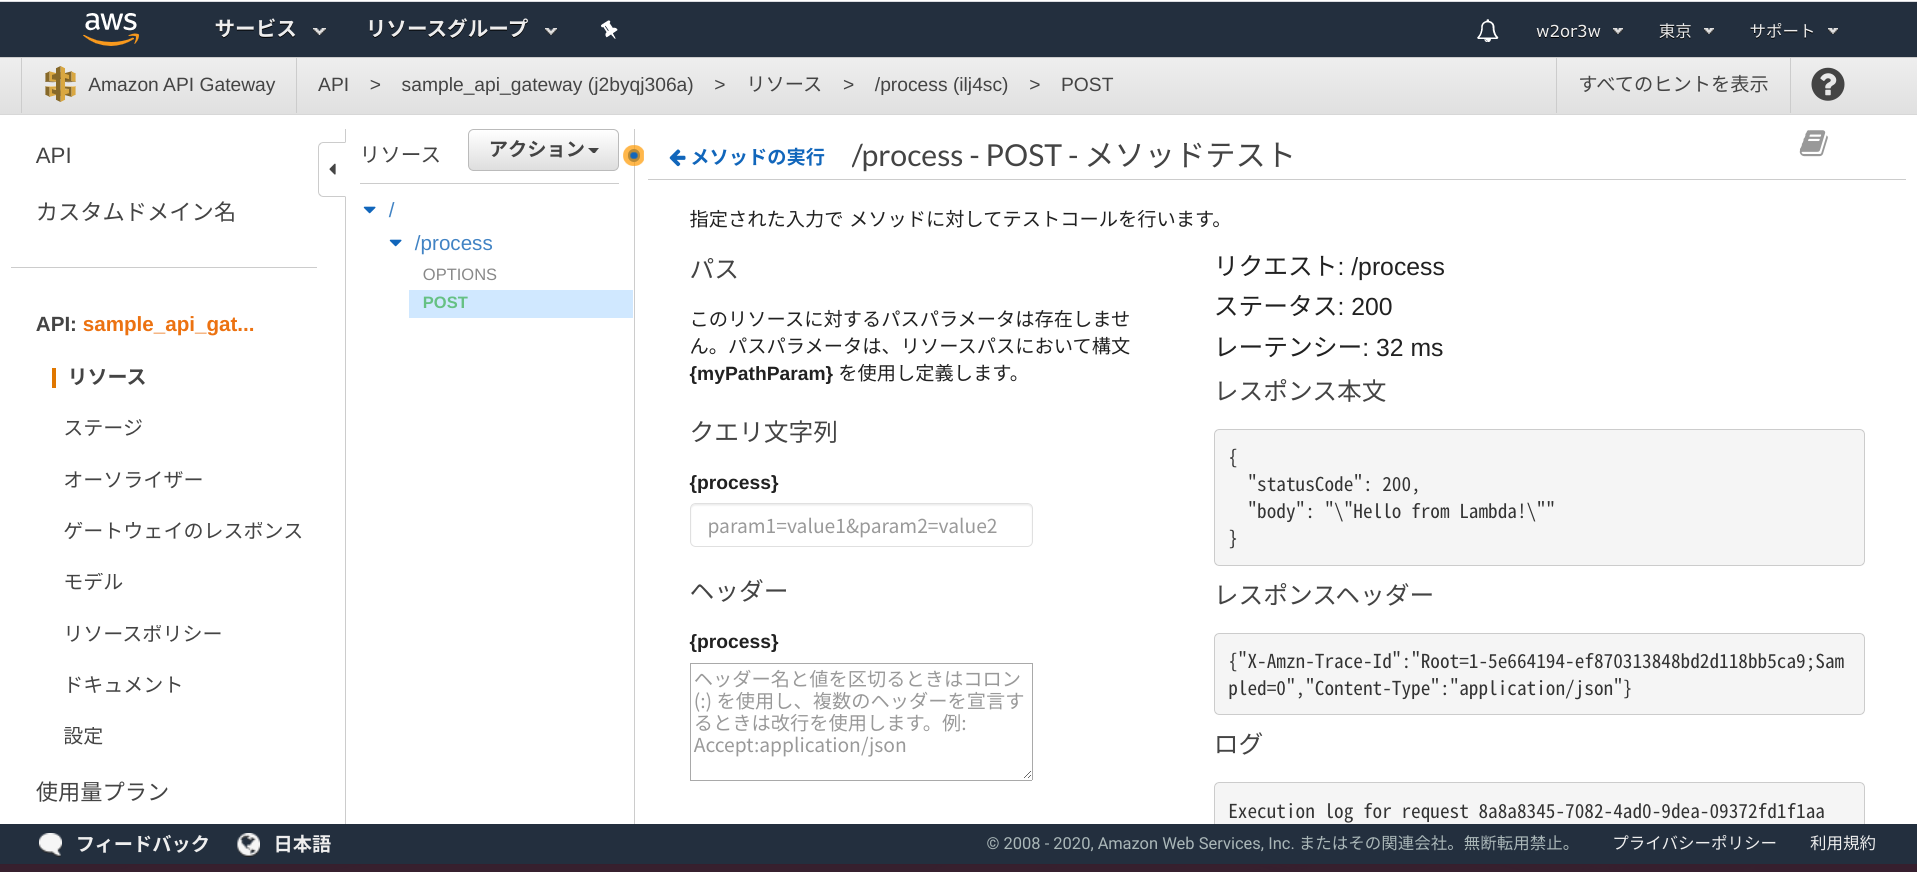Select the OPTIONS method in resource tree

(x=459, y=274)
